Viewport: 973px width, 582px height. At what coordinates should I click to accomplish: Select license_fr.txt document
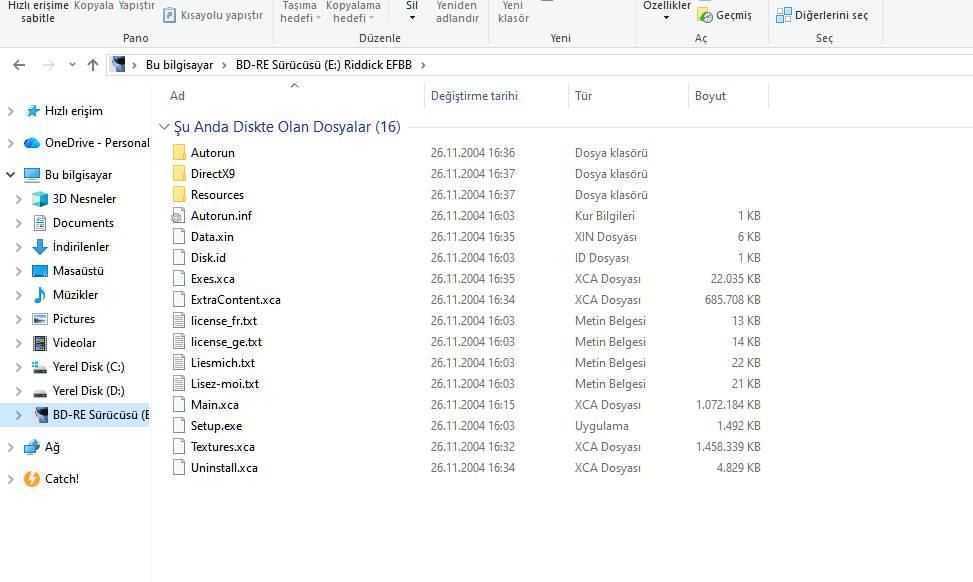[223, 321]
